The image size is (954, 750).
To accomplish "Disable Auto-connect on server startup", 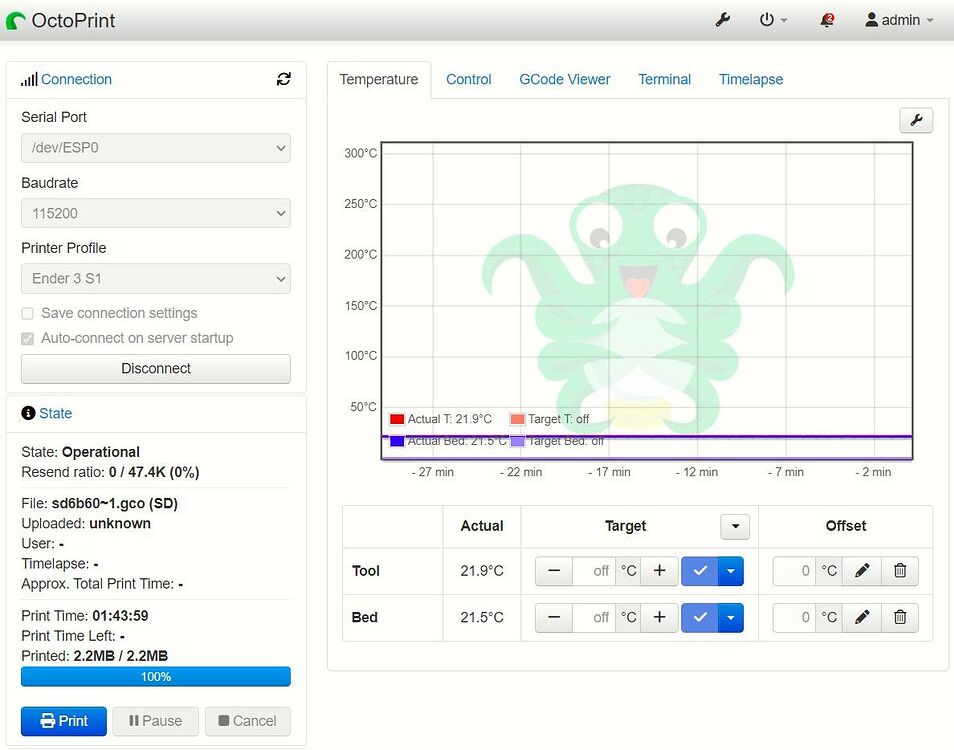I will click(27, 338).
